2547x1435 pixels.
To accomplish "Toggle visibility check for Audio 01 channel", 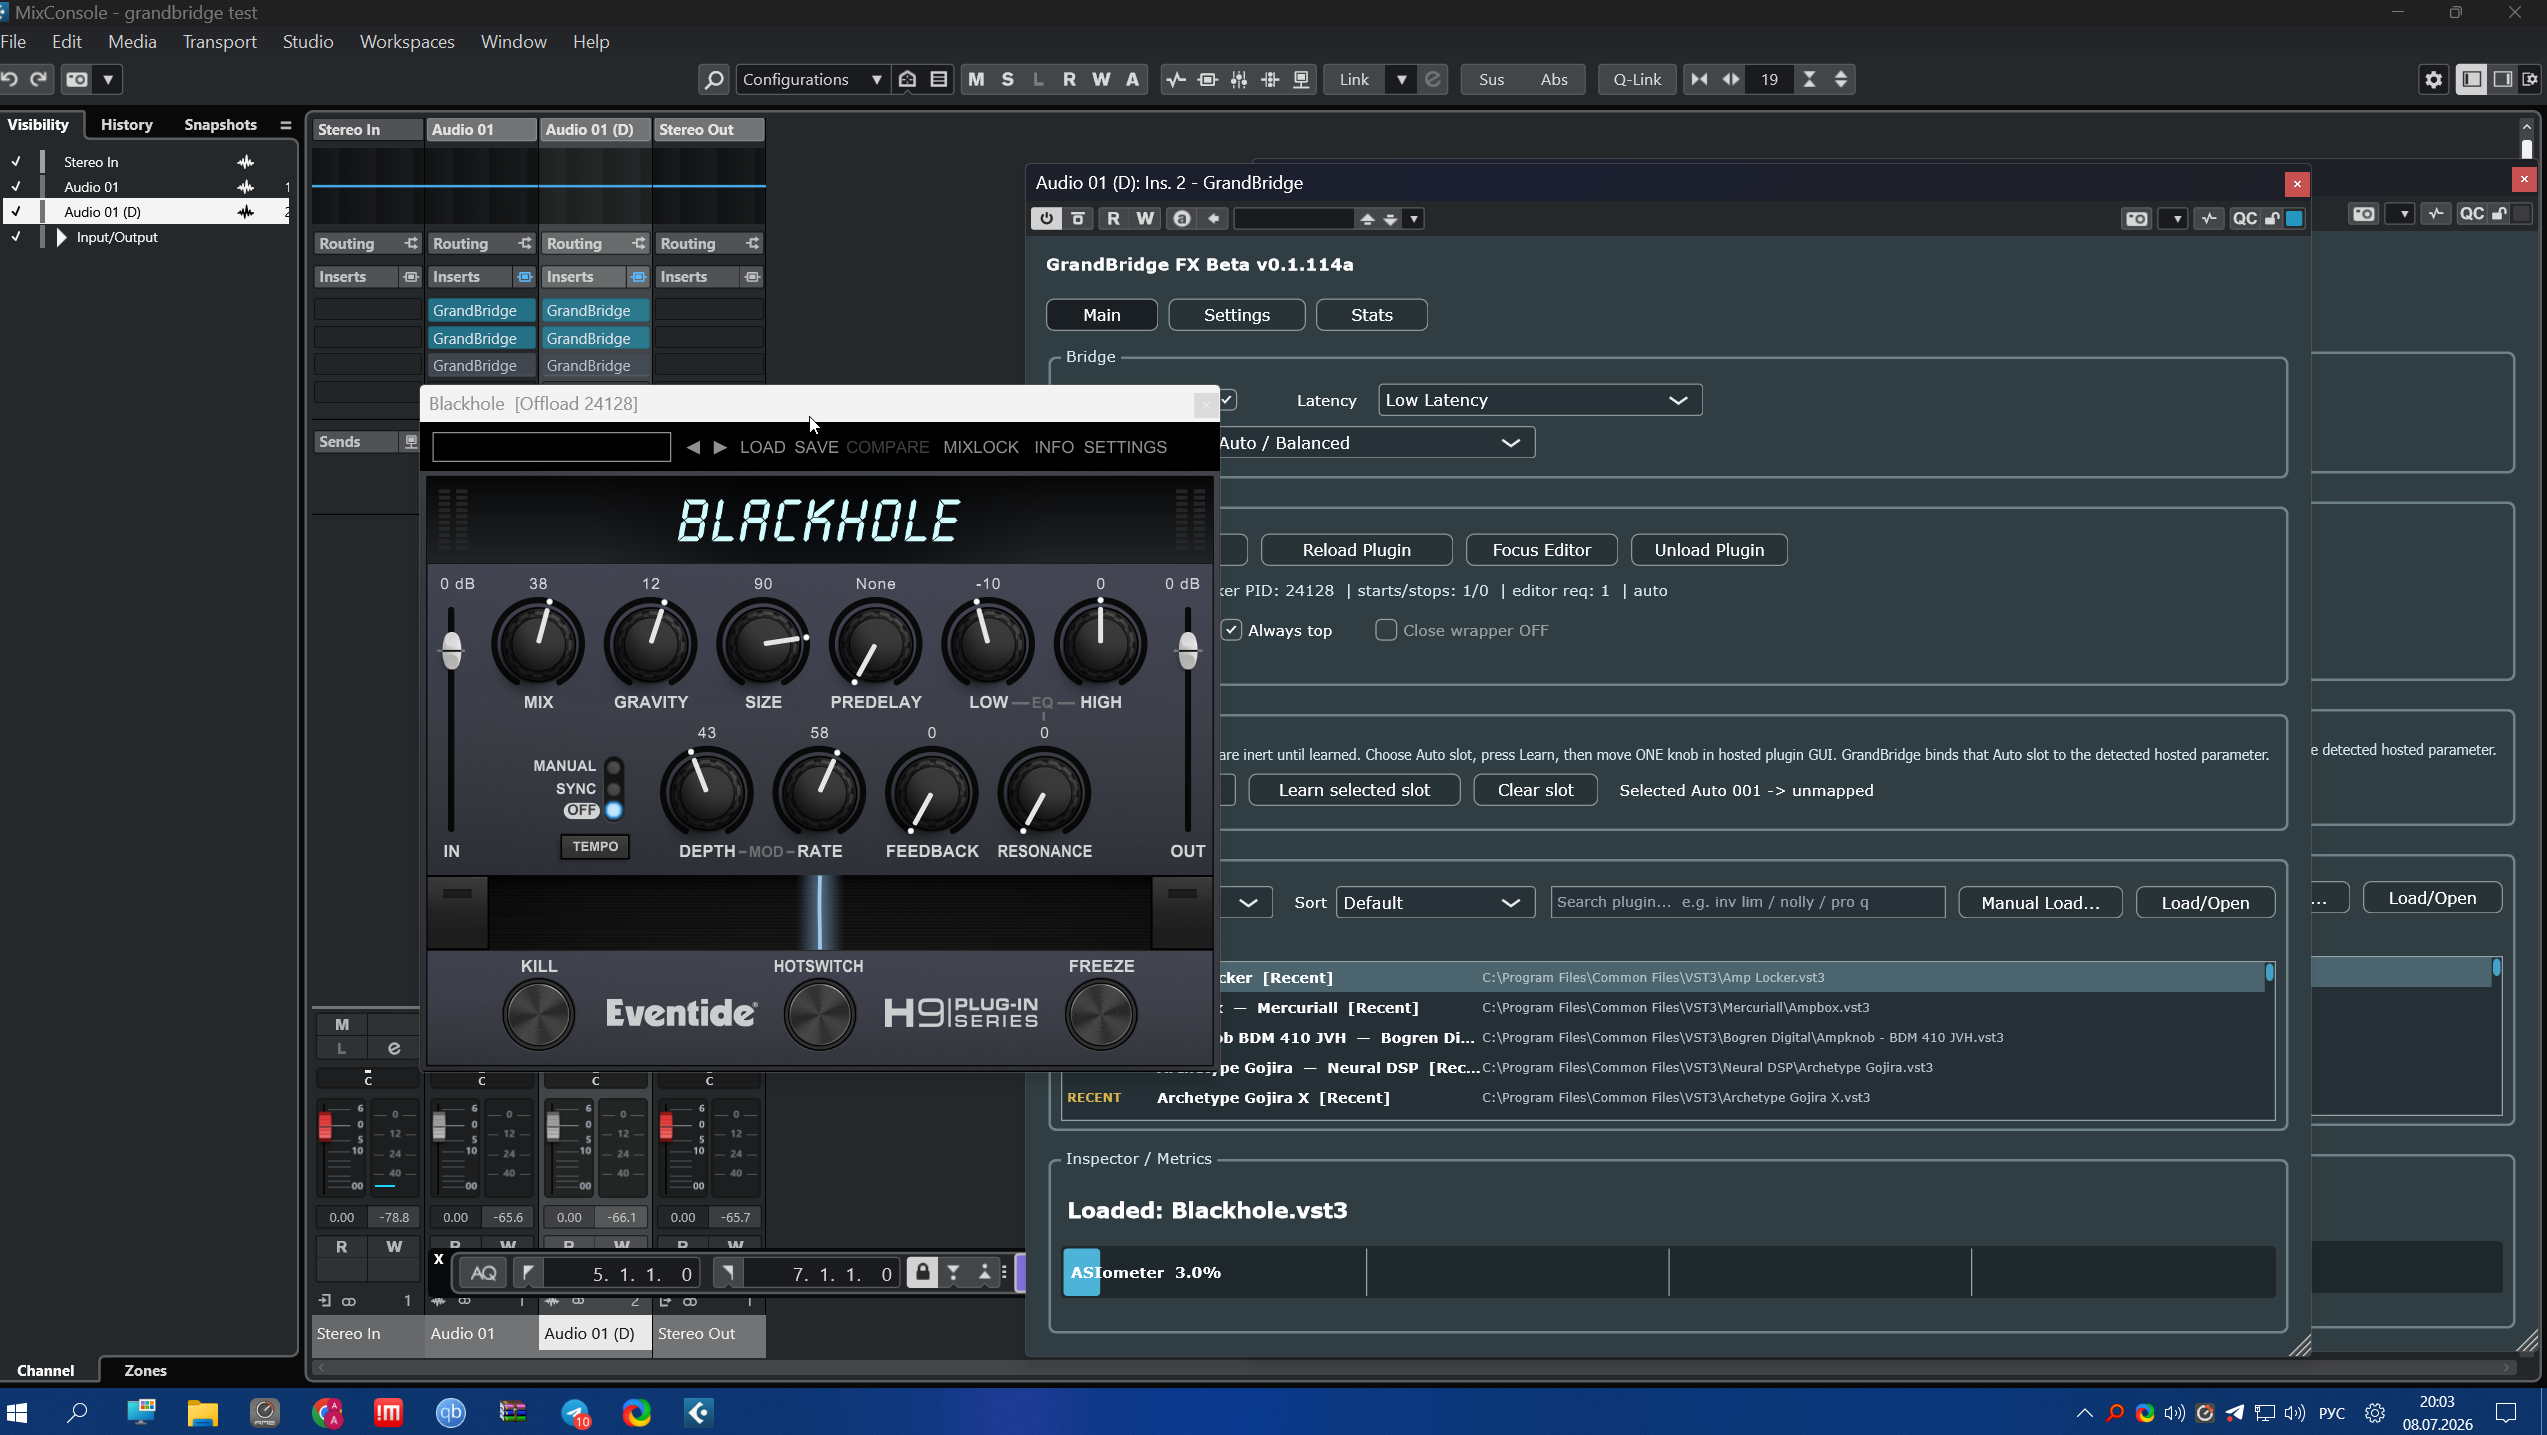I will (16, 186).
